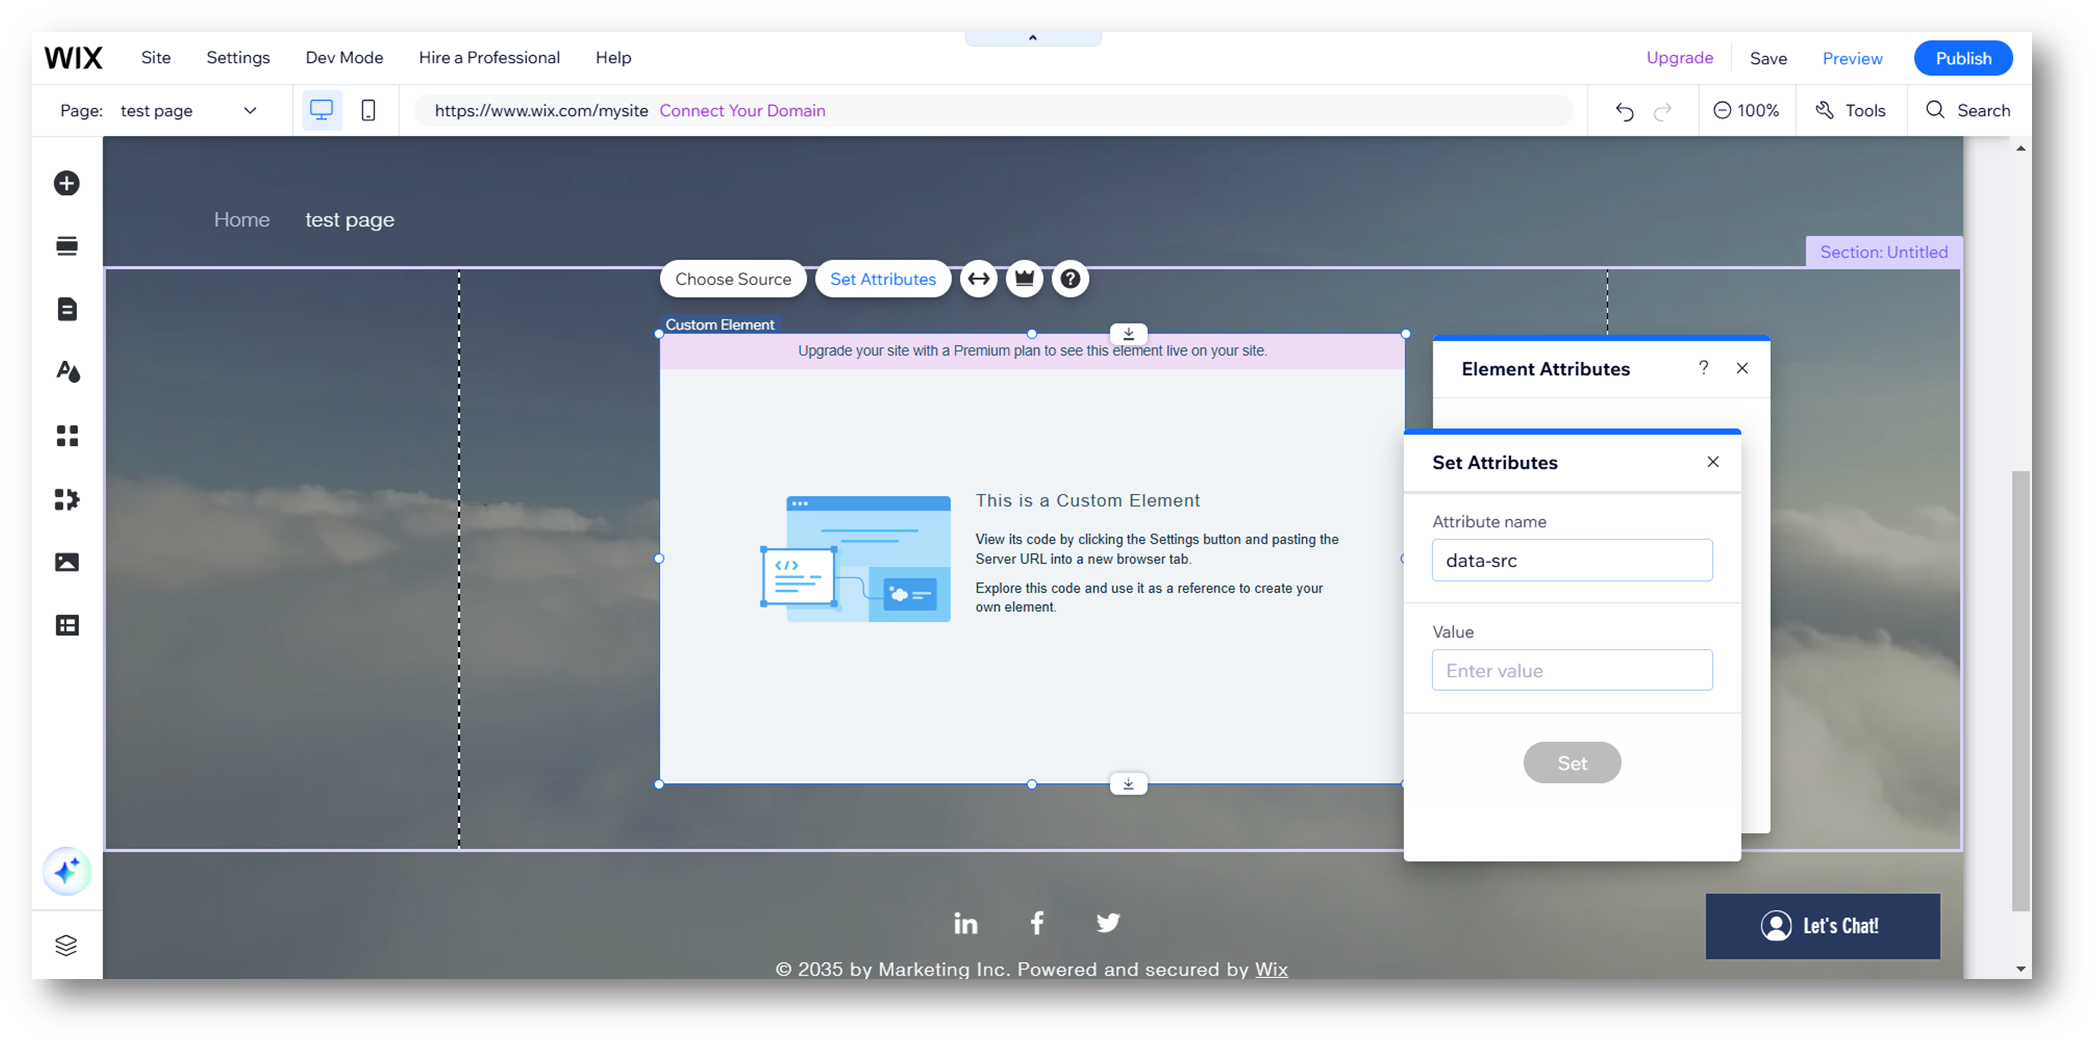
Task: Click the stretch element icon
Action: tap(978, 279)
